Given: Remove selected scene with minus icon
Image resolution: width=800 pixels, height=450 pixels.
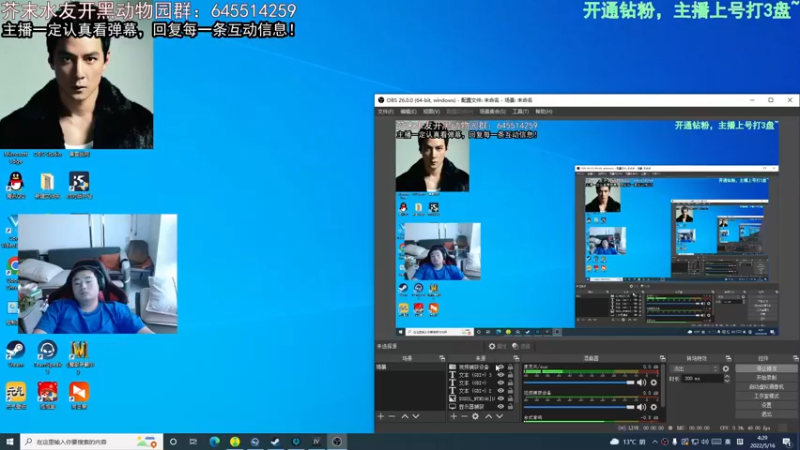Looking at the screenshot, I should (x=392, y=416).
